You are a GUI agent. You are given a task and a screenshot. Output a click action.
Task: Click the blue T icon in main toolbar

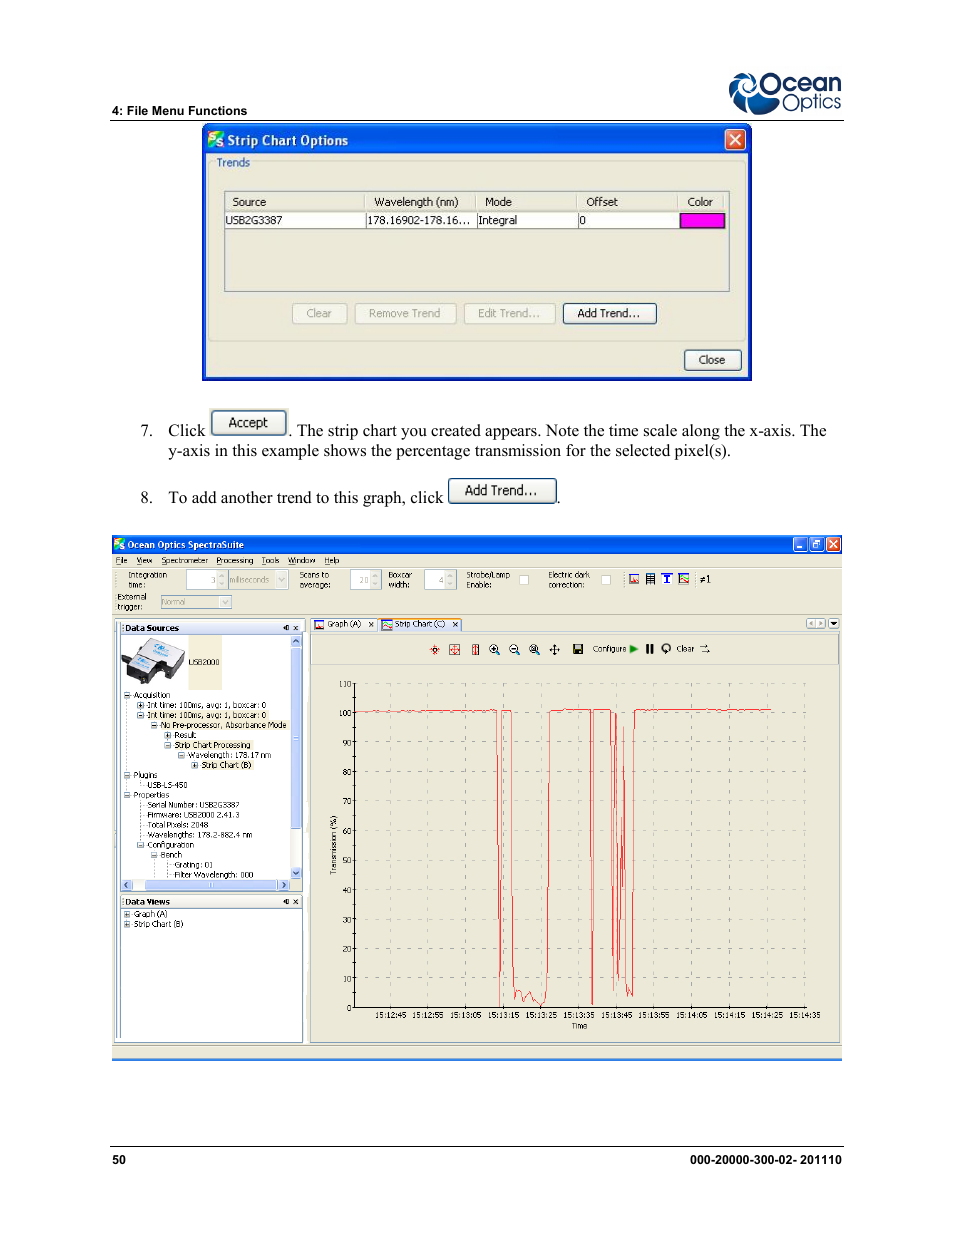667,579
